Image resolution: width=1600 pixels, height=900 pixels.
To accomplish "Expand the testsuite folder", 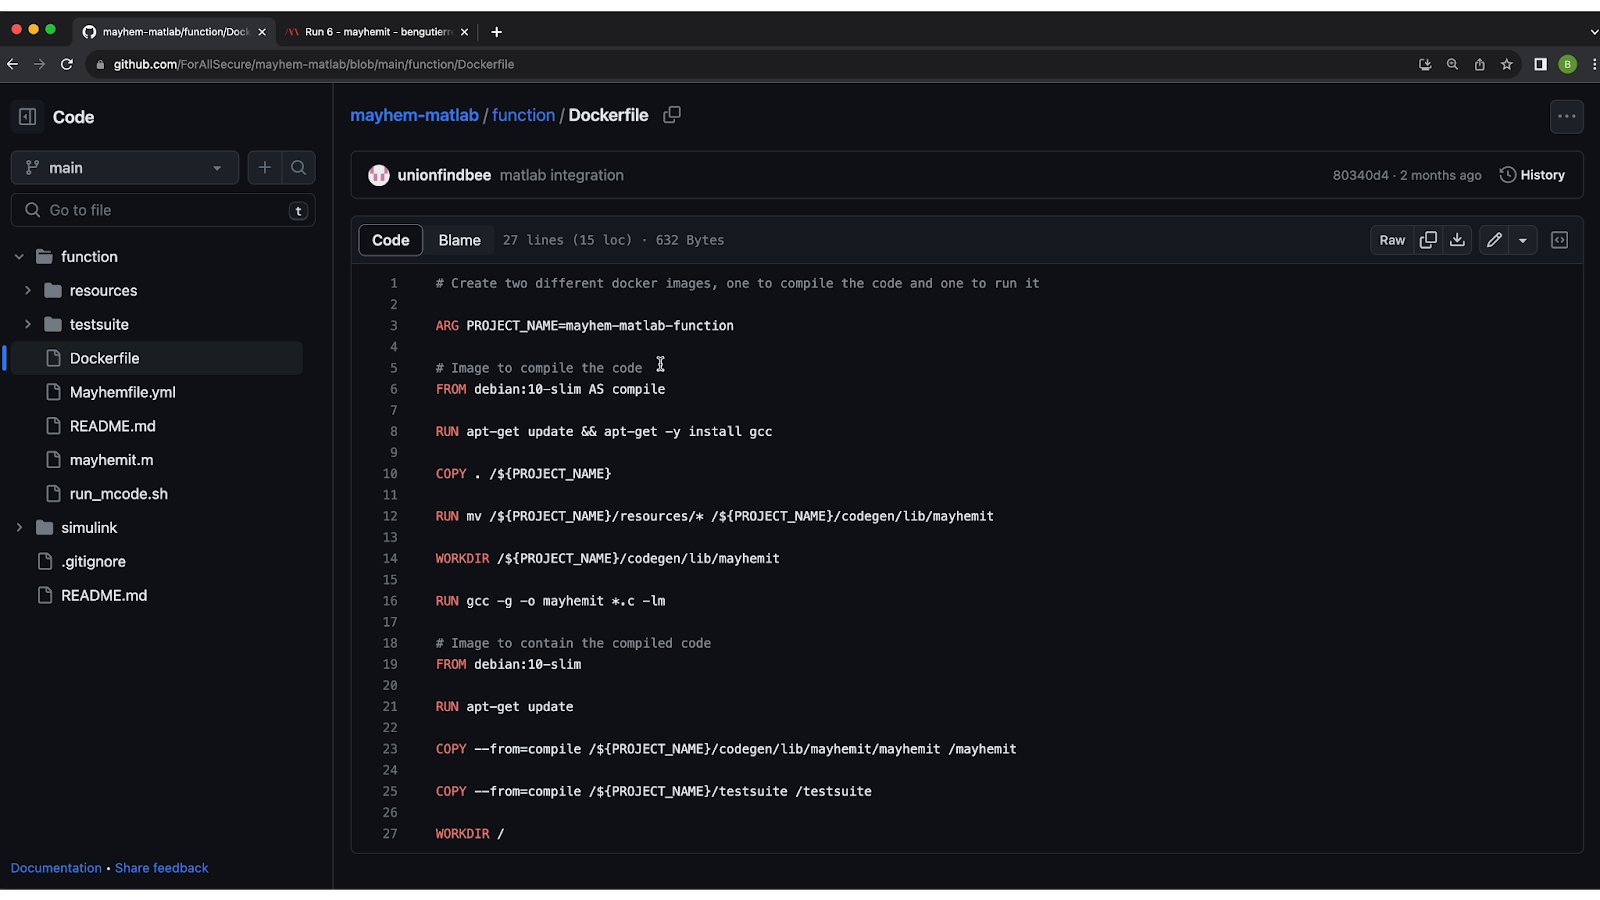I will click(28, 325).
